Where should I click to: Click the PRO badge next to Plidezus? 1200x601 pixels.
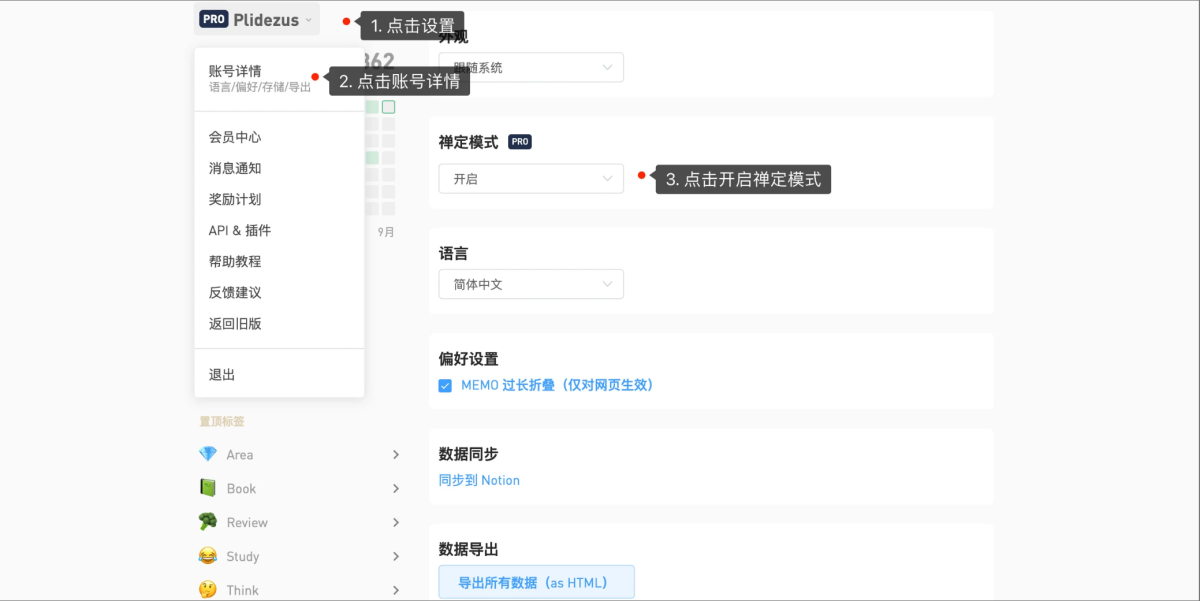(214, 19)
